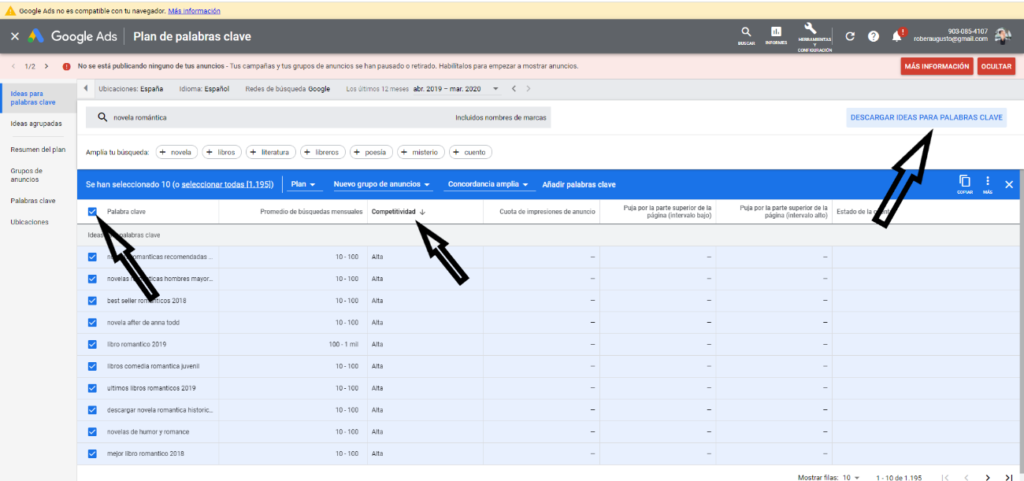Click the red OCULTAR button

tap(996, 67)
